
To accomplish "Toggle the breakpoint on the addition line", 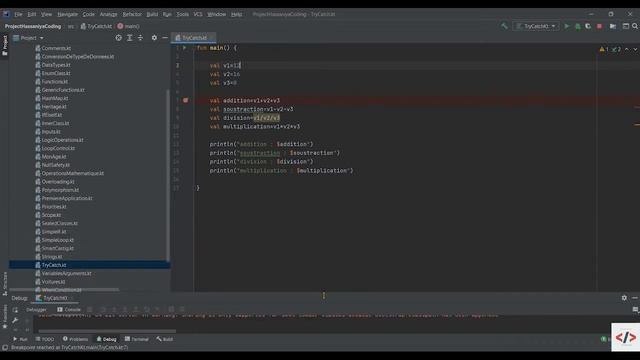I will tap(185, 100).
